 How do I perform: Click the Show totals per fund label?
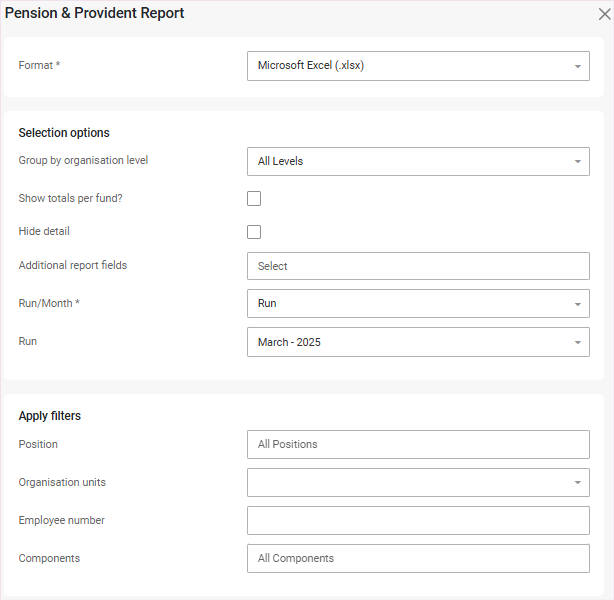click(70, 198)
